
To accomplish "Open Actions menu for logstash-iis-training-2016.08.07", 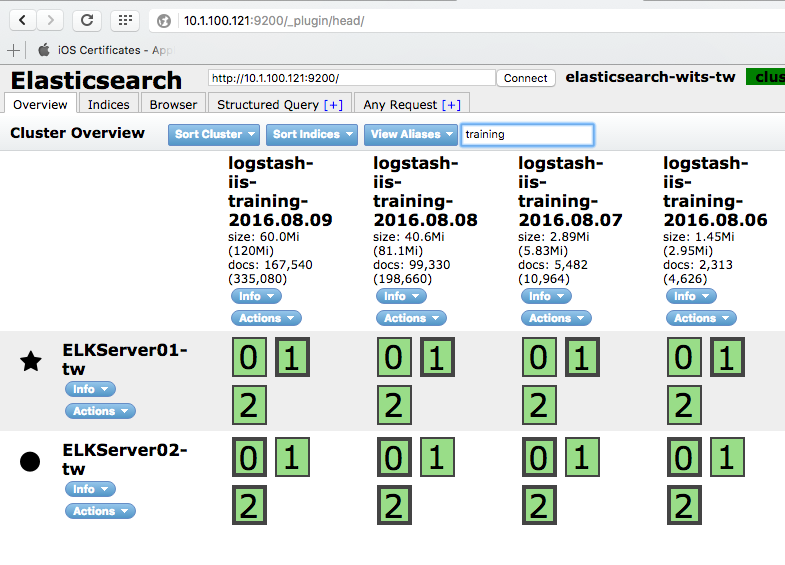I will tap(556, 318).
